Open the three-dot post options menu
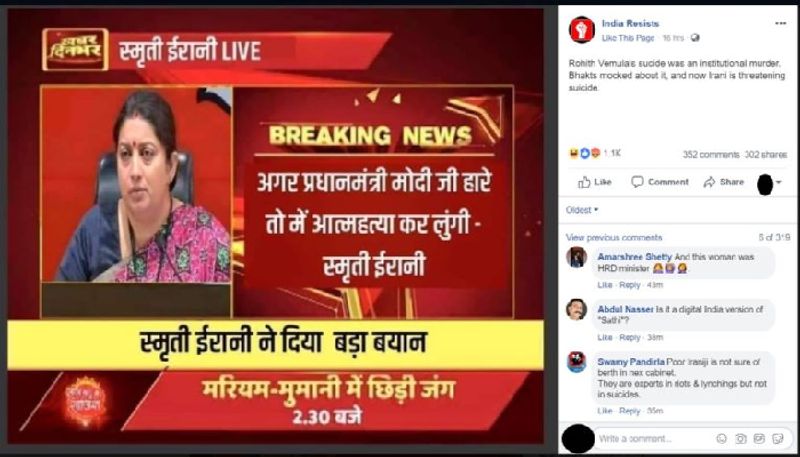Image resolution: width=800 pixels, height=457 pixels. (780, 23)
